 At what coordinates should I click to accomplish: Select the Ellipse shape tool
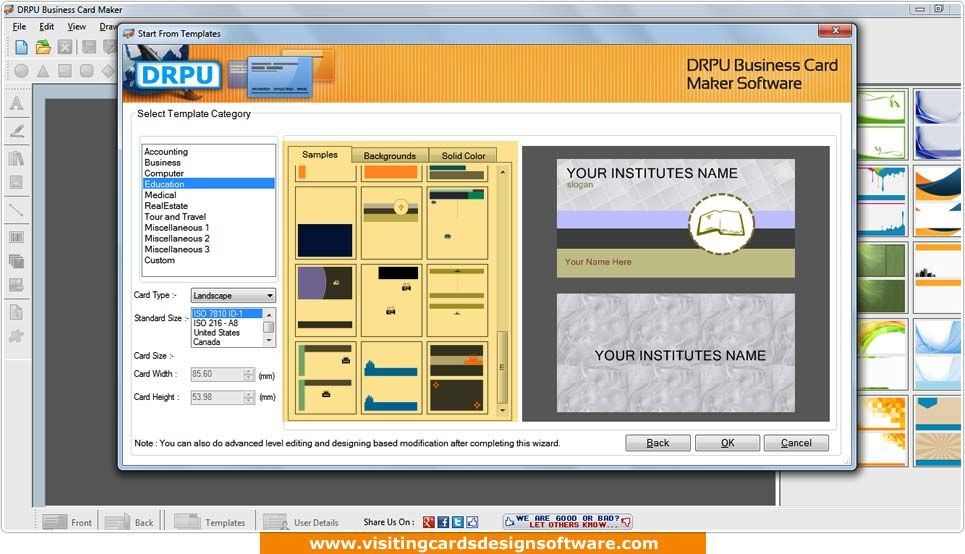[x=21, y=71]
